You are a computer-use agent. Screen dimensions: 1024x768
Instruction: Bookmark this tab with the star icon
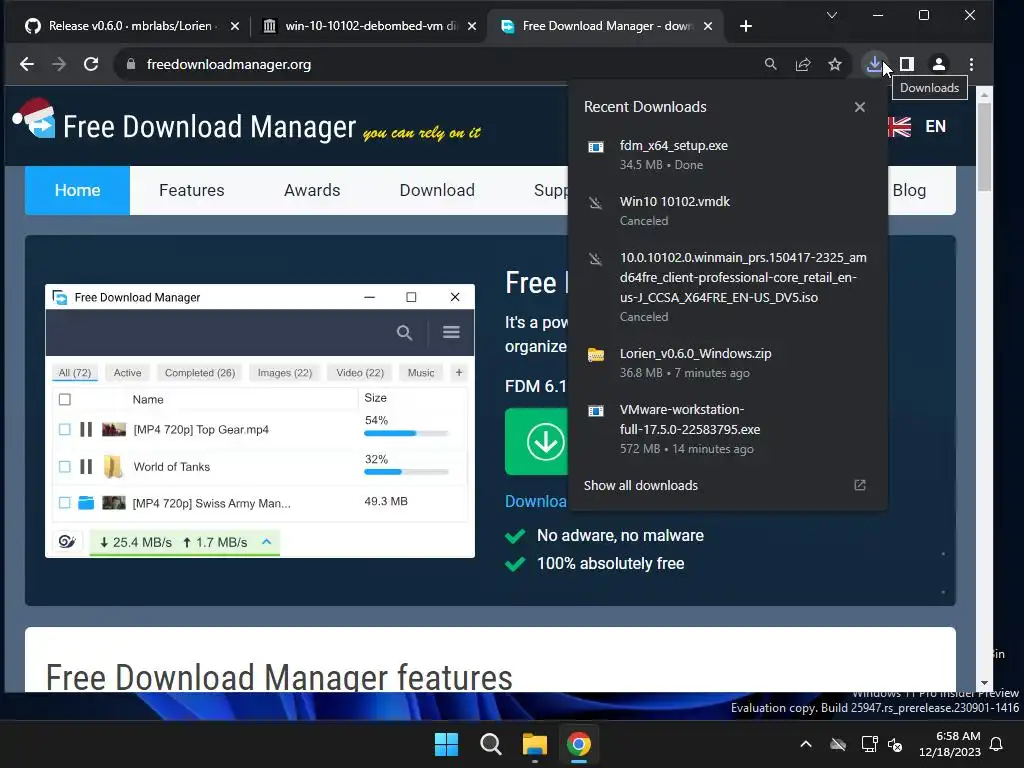click(835, 64)
